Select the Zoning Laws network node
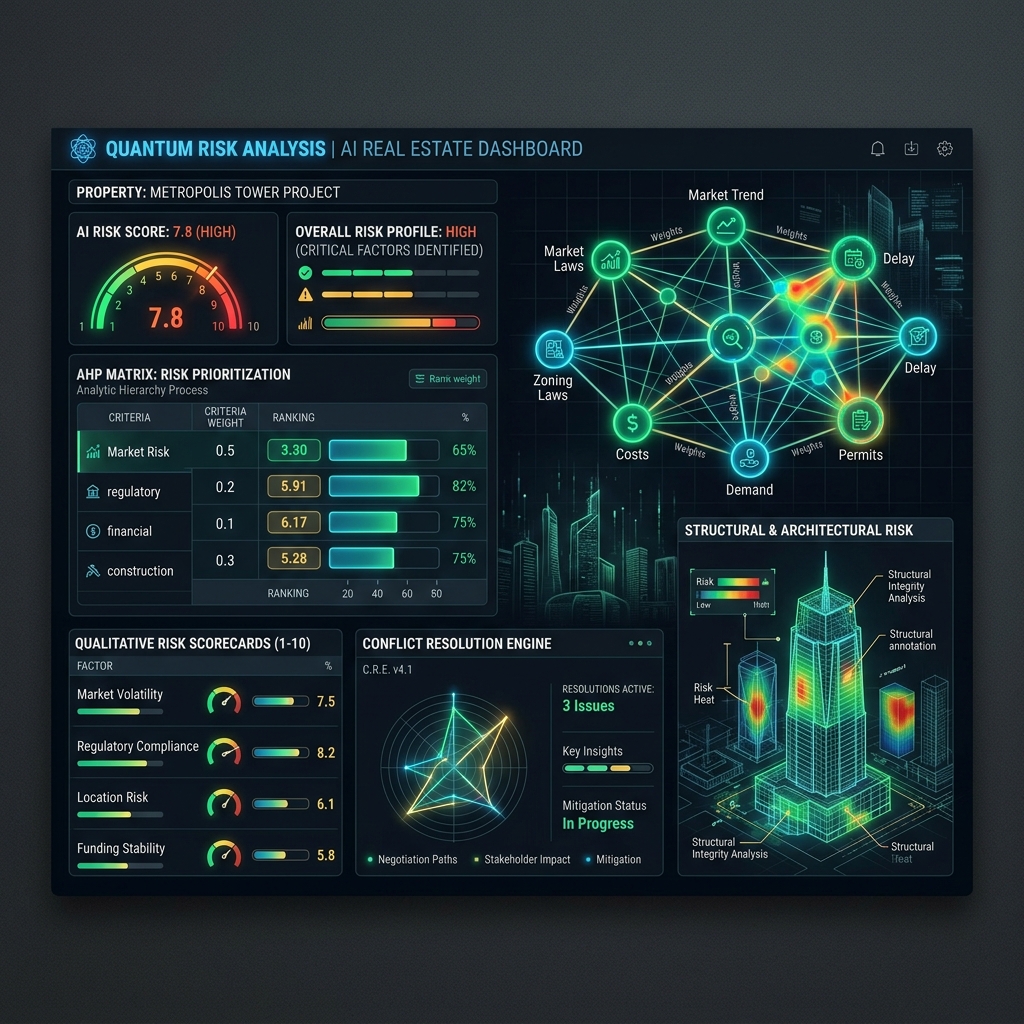 [554, 349]
